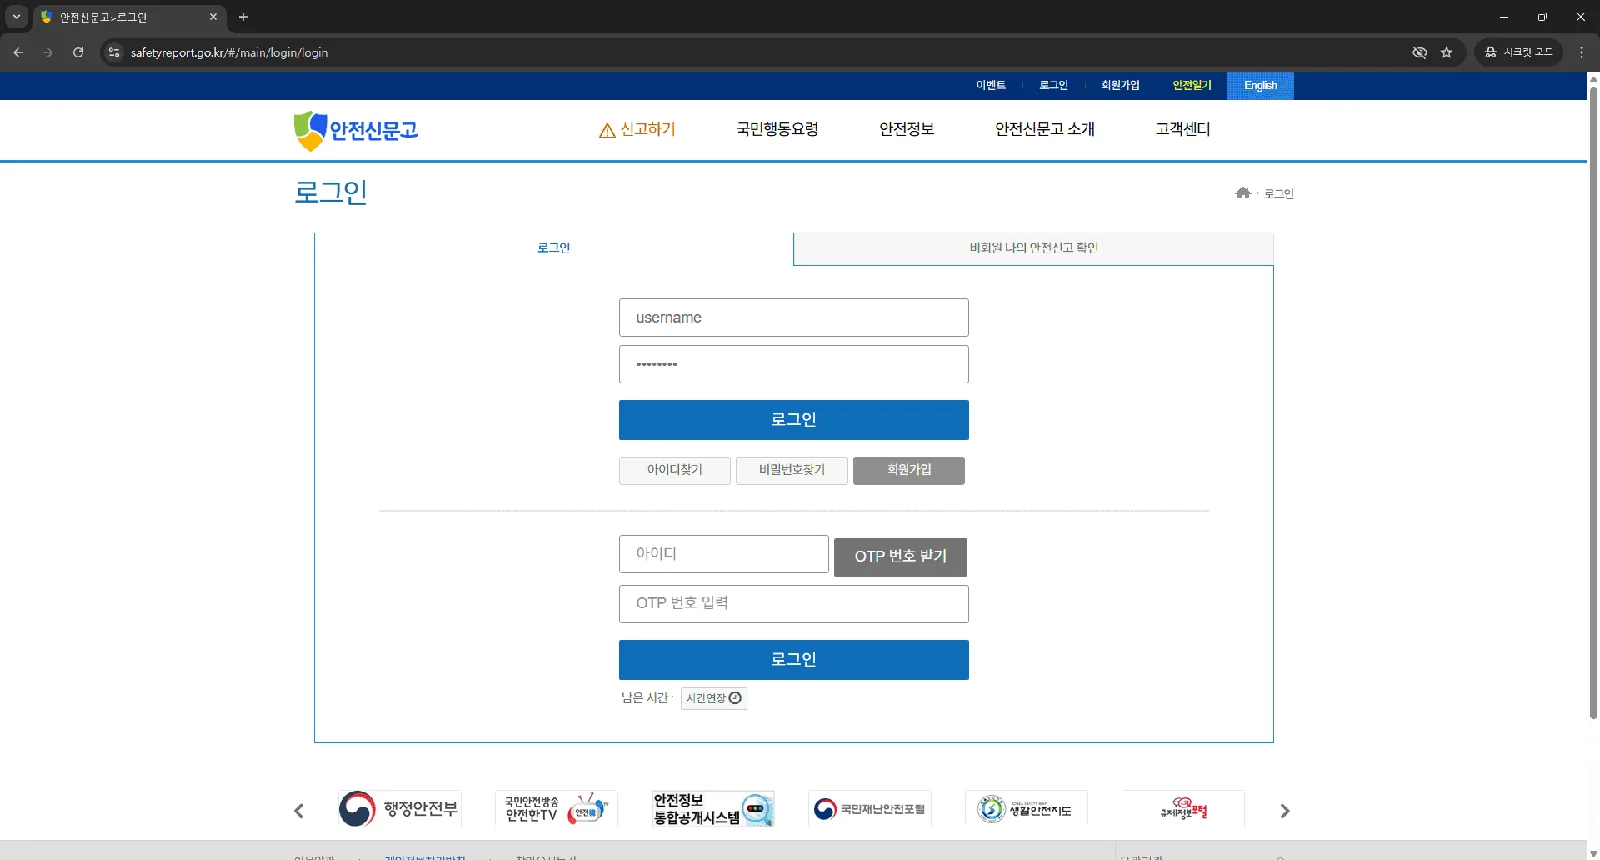Click the gray 회원가입 button
This screenshot has height=860, width=1600.
[x=909, y=470]
